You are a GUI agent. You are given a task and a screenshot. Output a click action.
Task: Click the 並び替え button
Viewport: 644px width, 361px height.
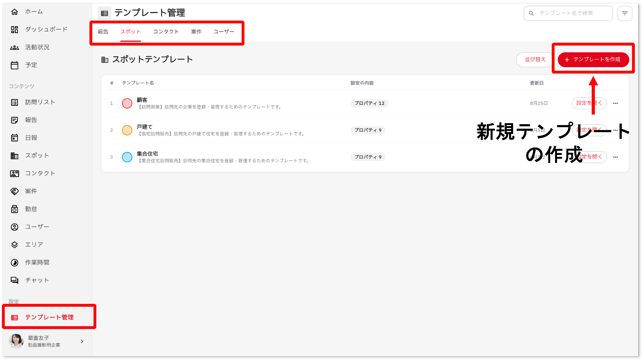click(535, 60)
